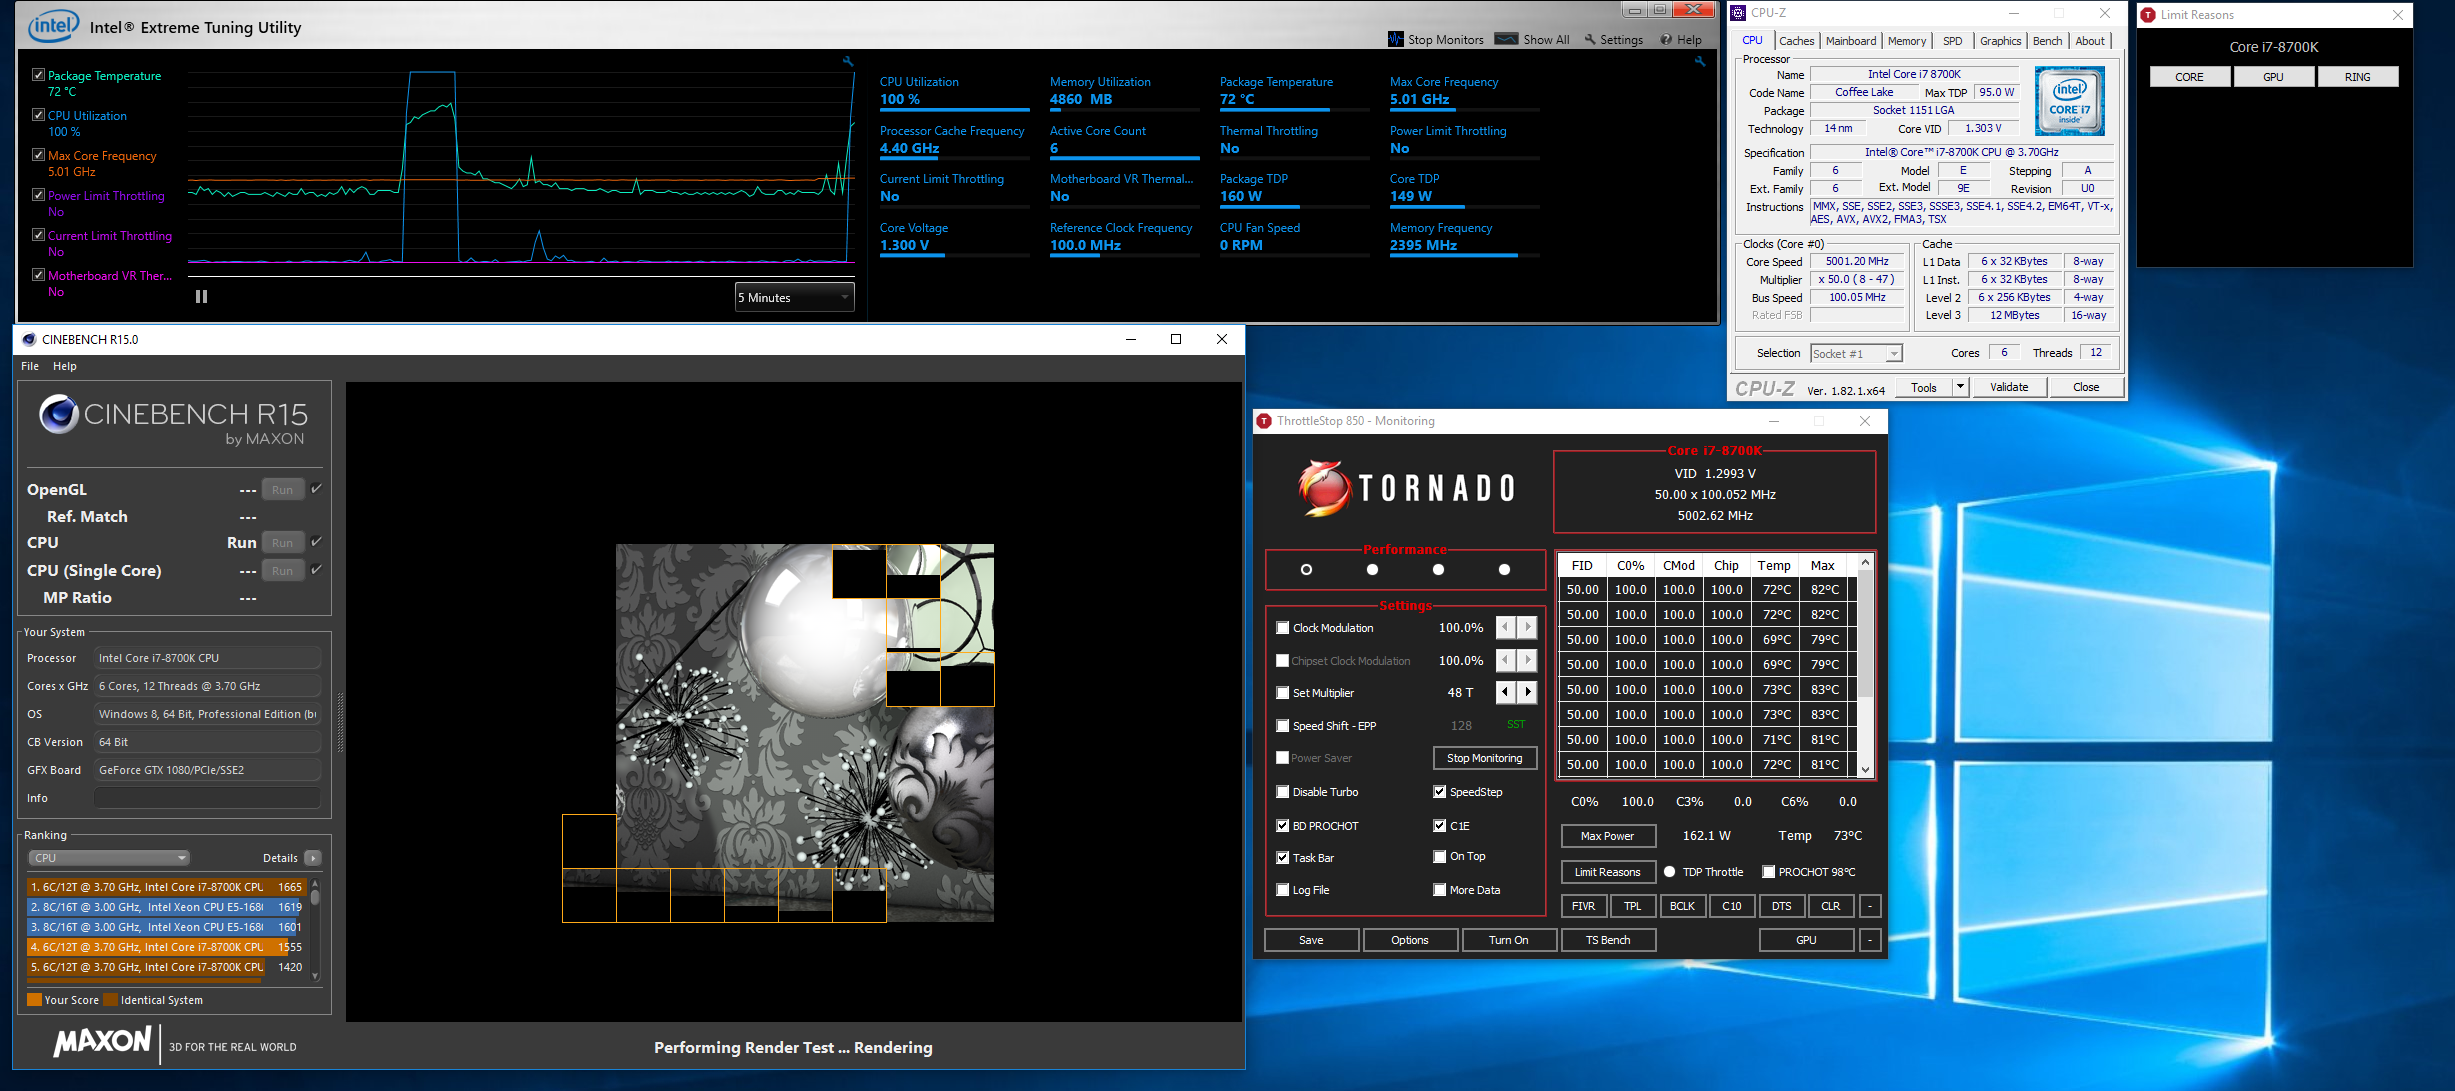
Task: Switch to the Bench tab in CPU-Z
Action: tap(2047, 41)
